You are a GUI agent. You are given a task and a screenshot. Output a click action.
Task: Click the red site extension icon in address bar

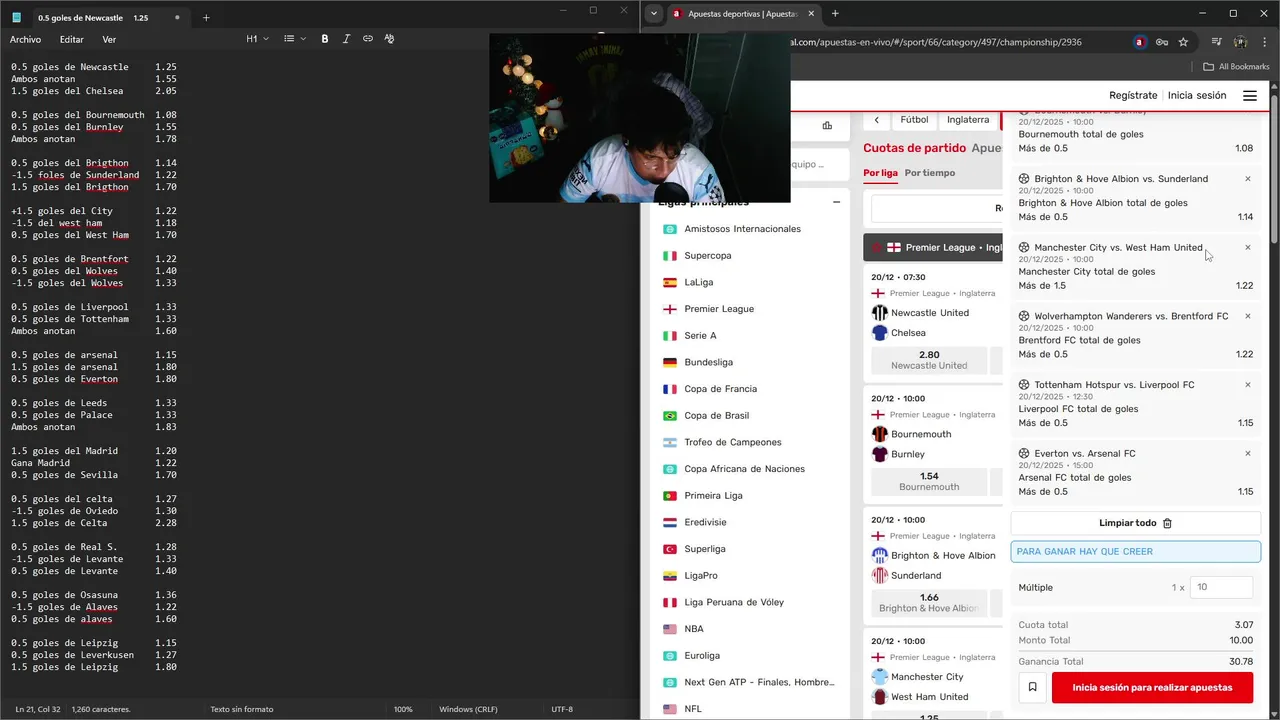pos(1140,42)
